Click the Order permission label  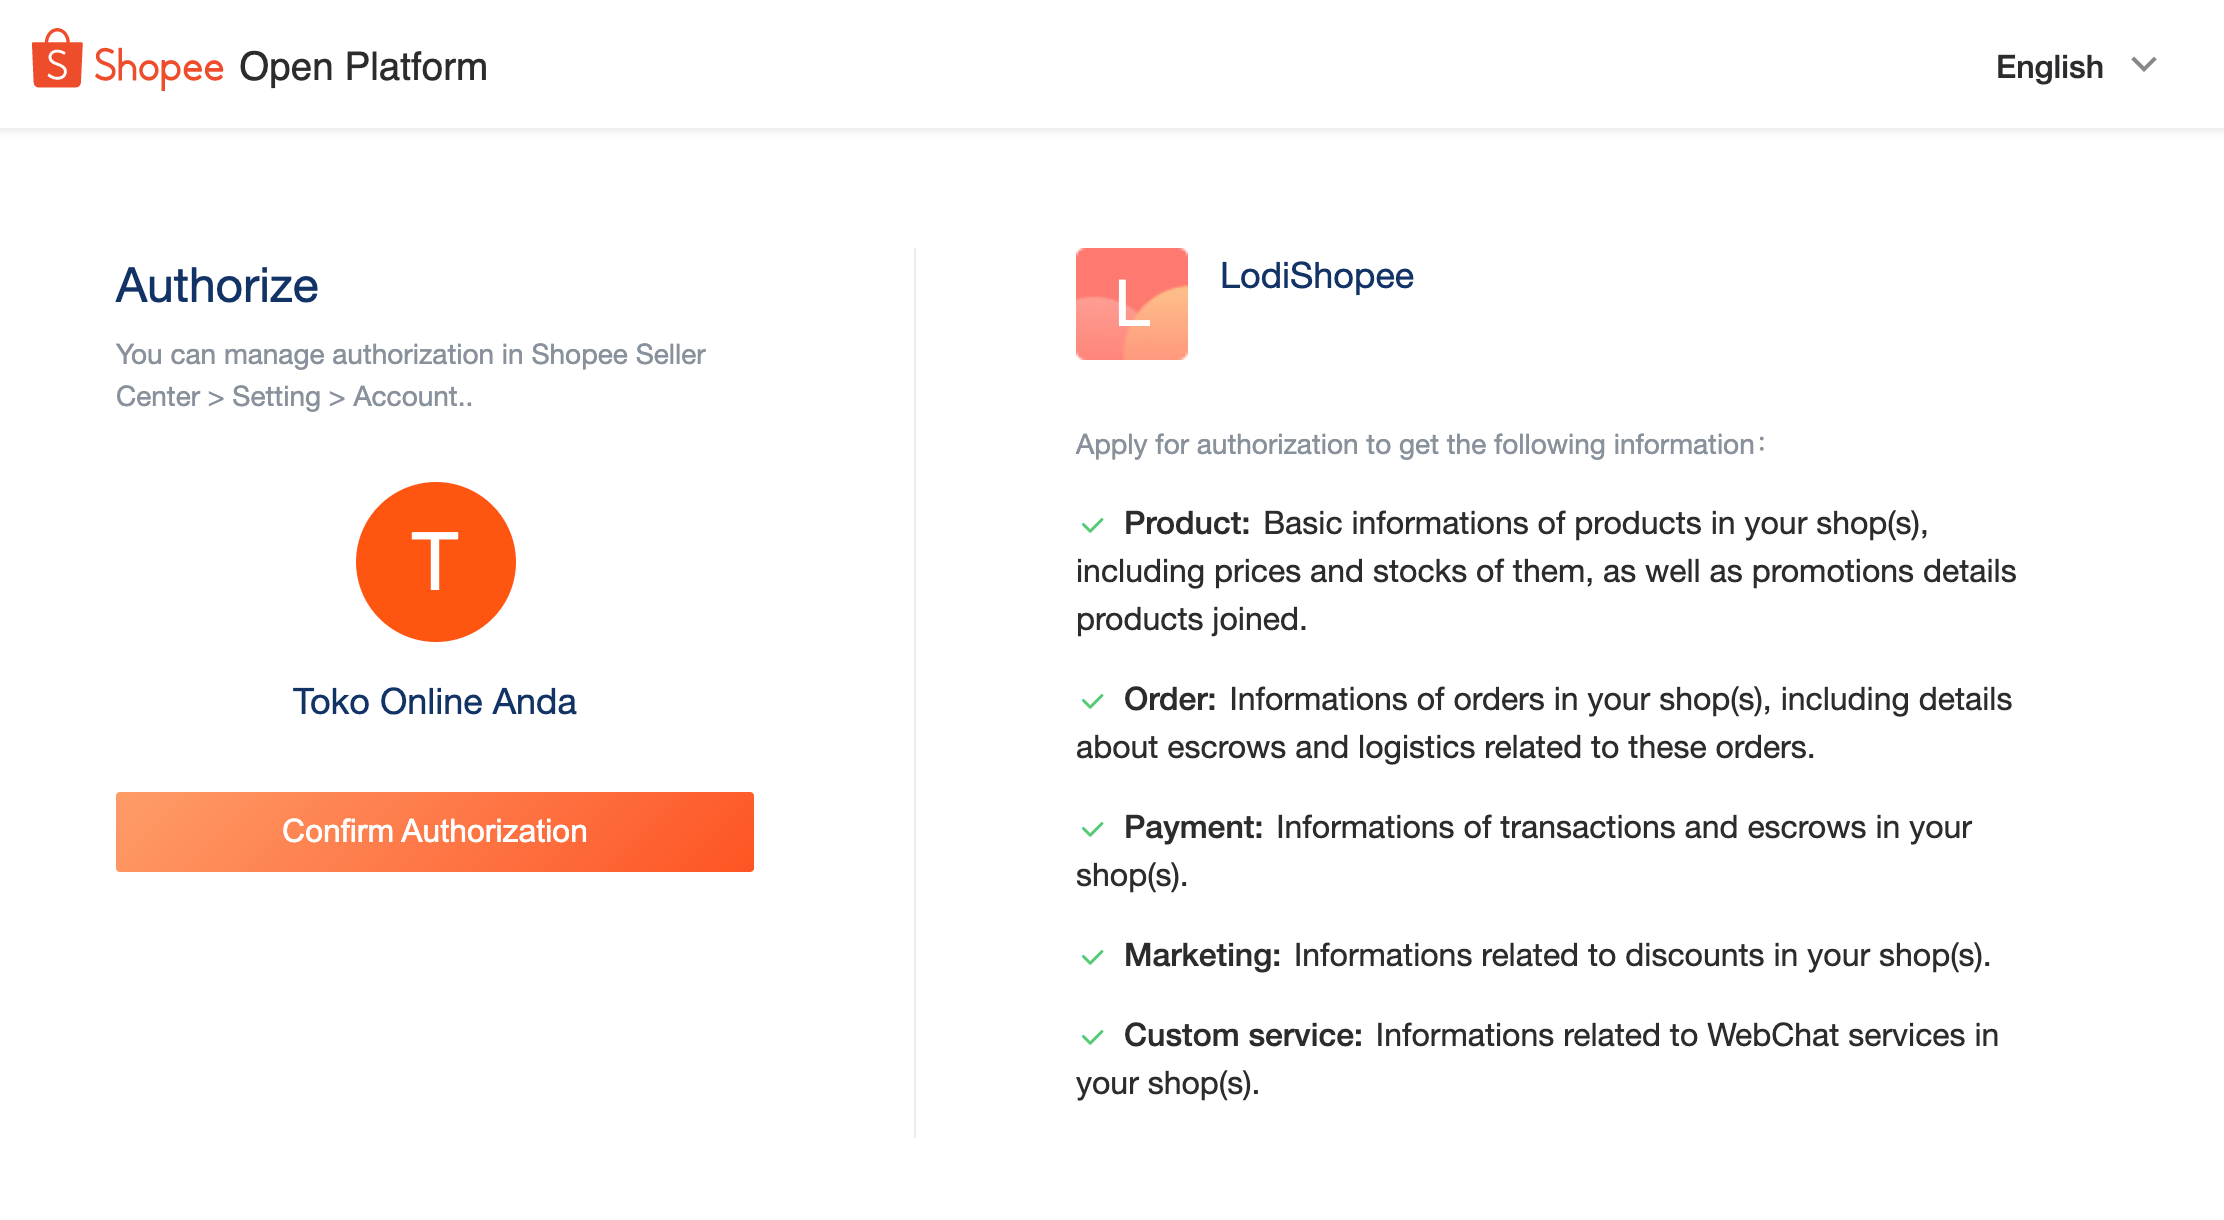(x=1169, y=699)
